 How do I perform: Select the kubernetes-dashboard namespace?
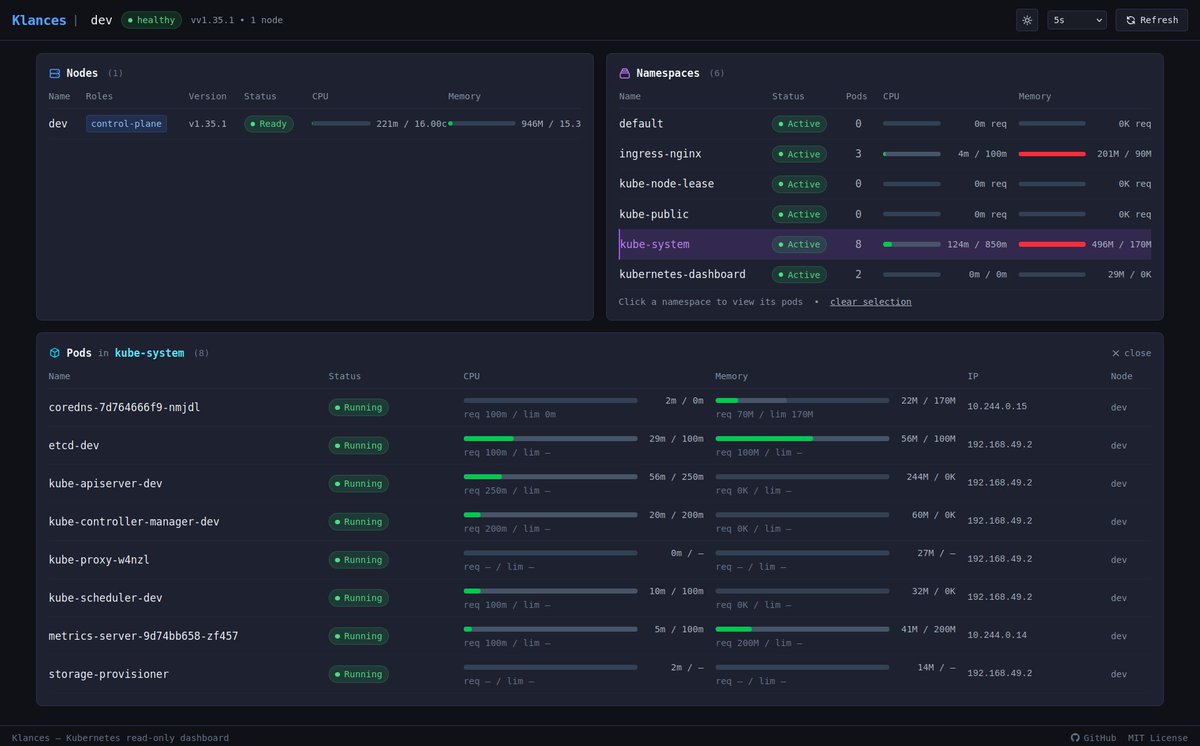tap(885, 274)
